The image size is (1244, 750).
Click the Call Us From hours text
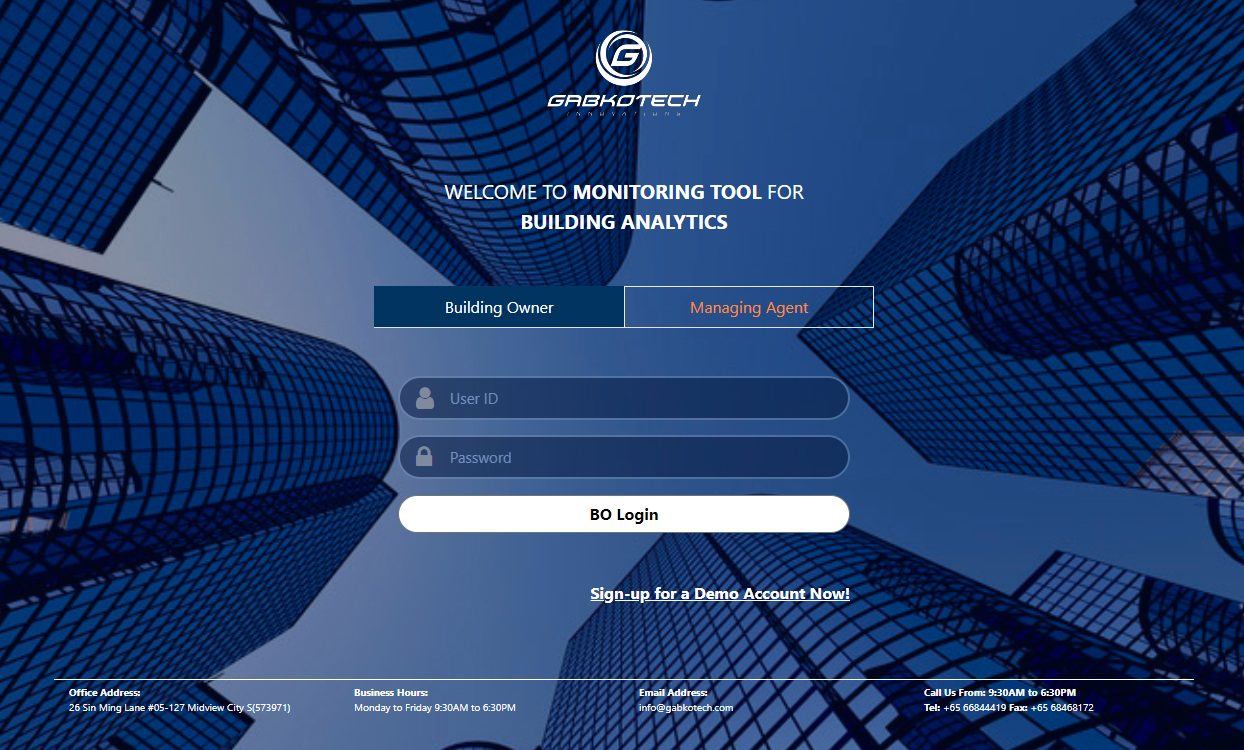998,692
